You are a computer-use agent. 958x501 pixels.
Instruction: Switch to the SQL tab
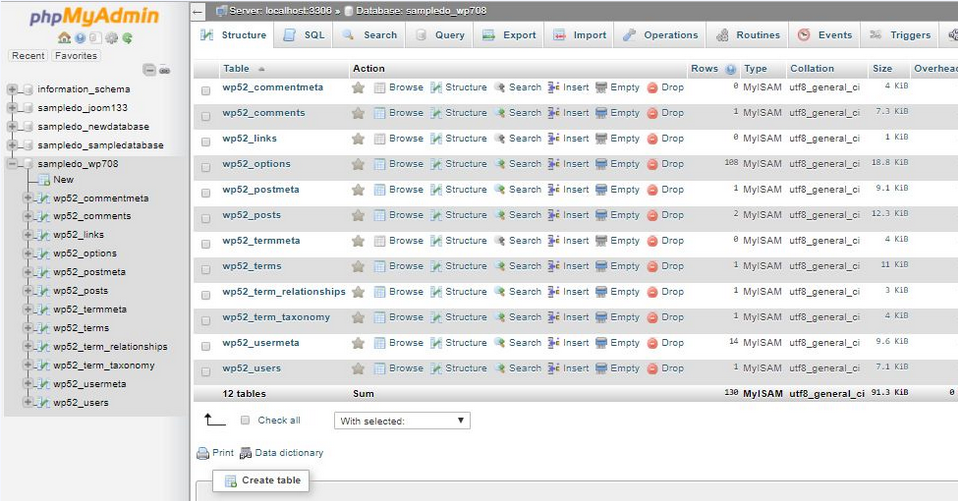coord(304,35)
